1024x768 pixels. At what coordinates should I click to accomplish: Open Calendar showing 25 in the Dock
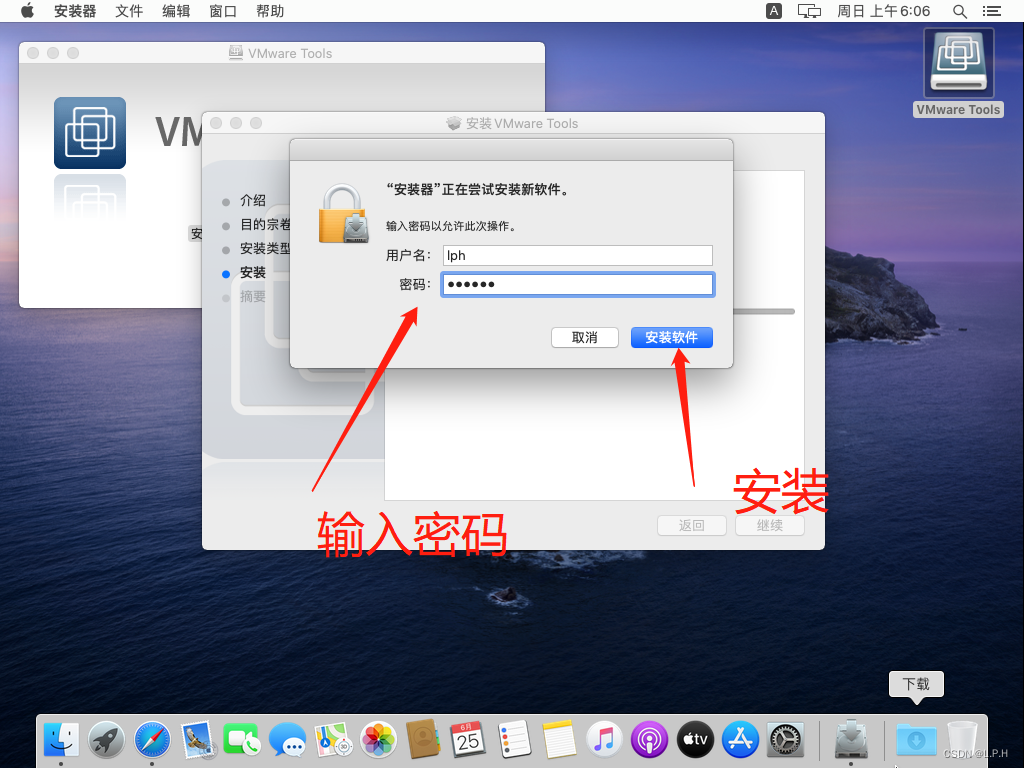(x=468, y=739)
